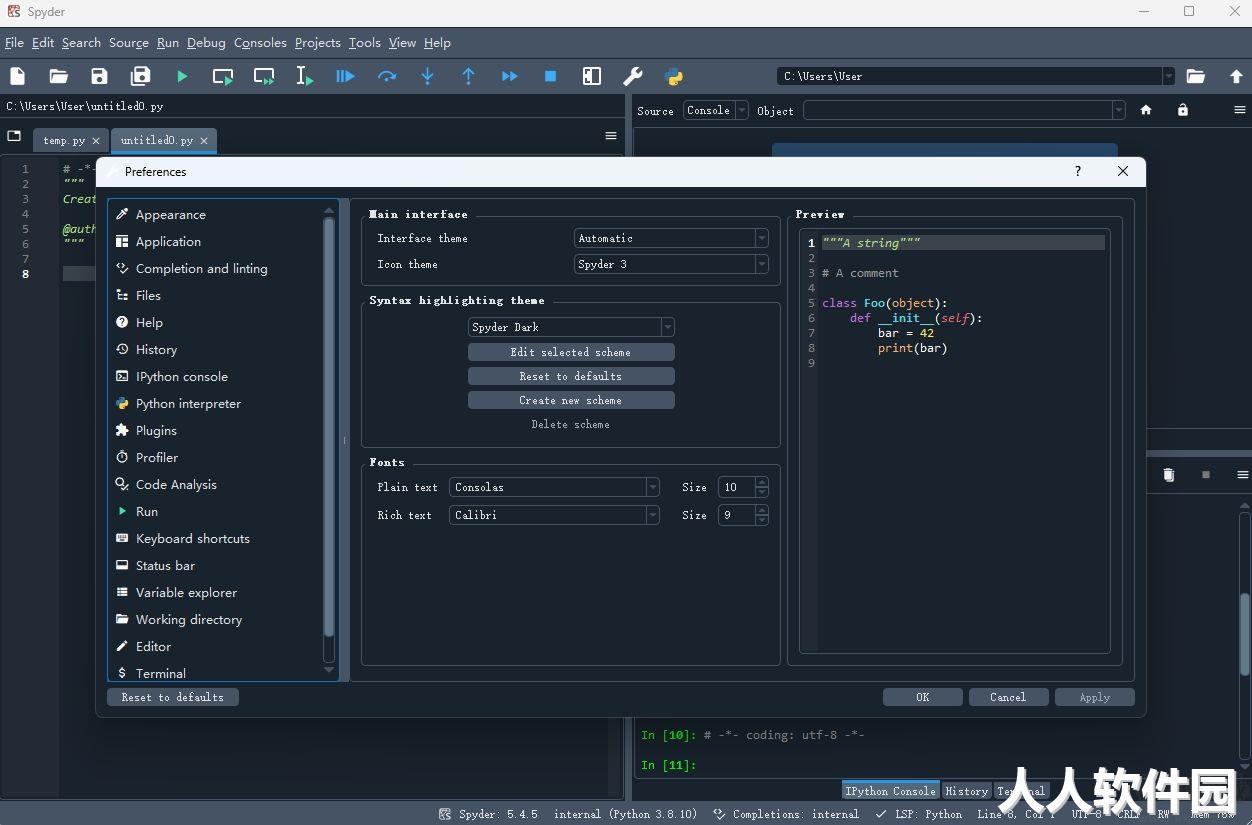
Task: Select Appearance in preferences list
Action: coord(215,214)
